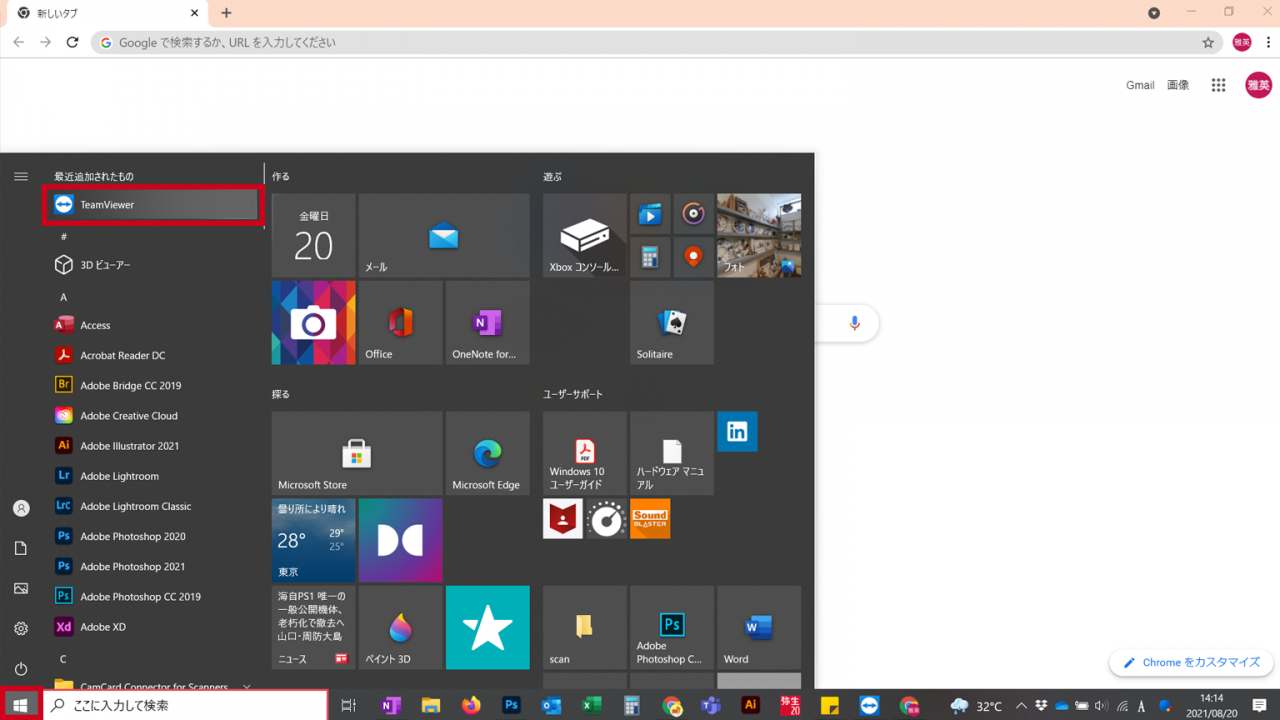Open the LinkedIn tile
The width and height of the screenshot is (1280, 720).
coord(737,432)
